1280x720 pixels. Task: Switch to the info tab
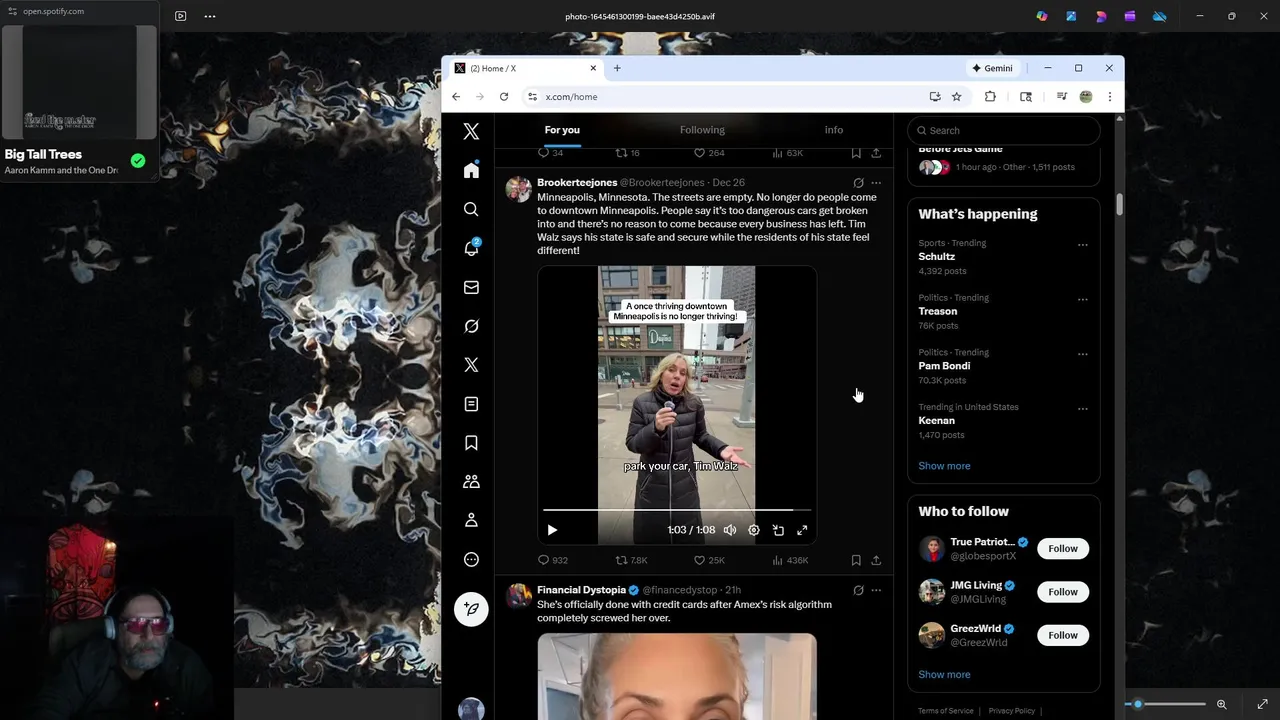[x=833, y=130]
